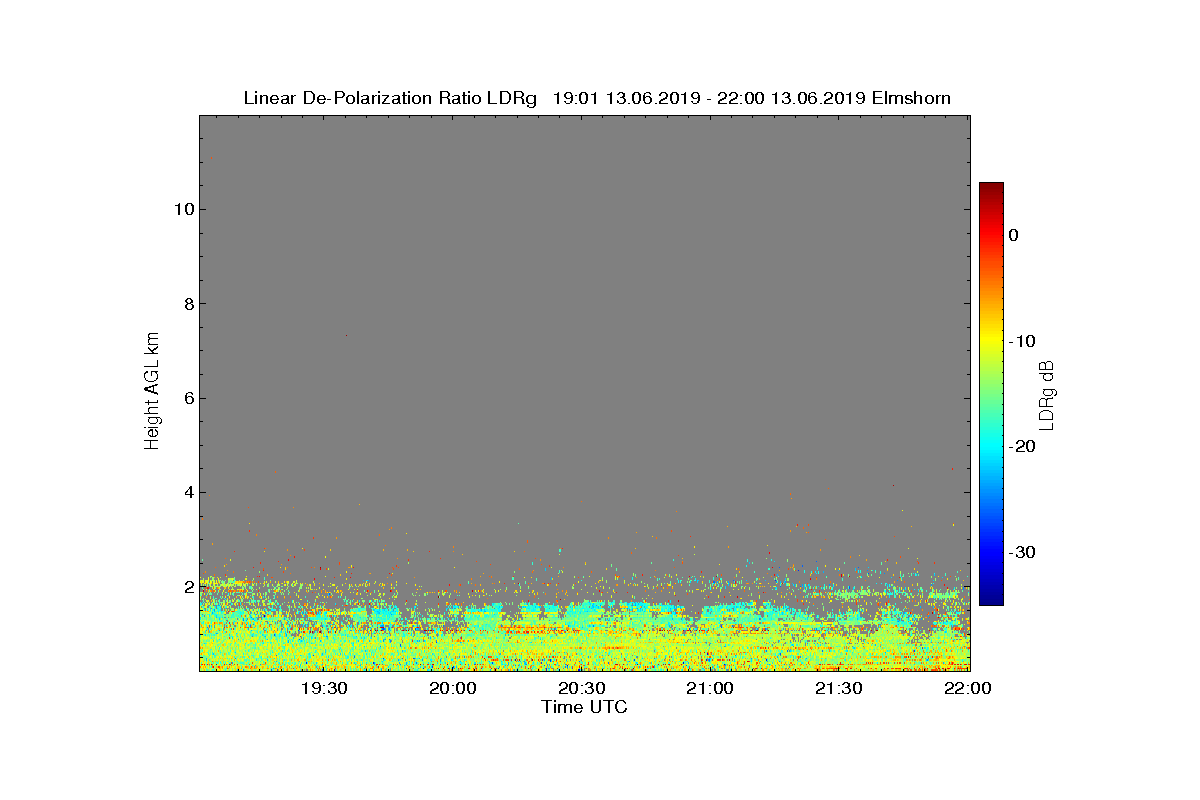This screenshot has width=1200, height=800.
Task: Click the 19:30 time axis label
Action: click(x=324, y=689)
